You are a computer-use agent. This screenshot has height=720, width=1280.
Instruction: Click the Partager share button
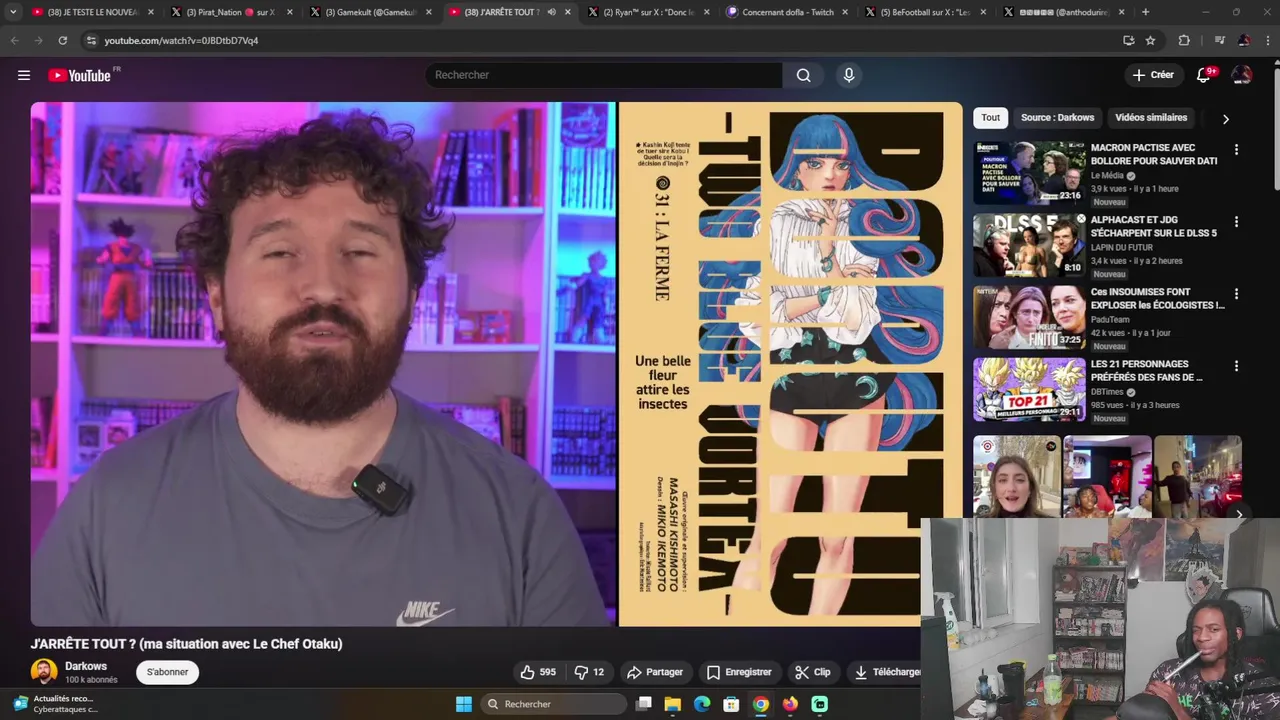pos(655,672)
